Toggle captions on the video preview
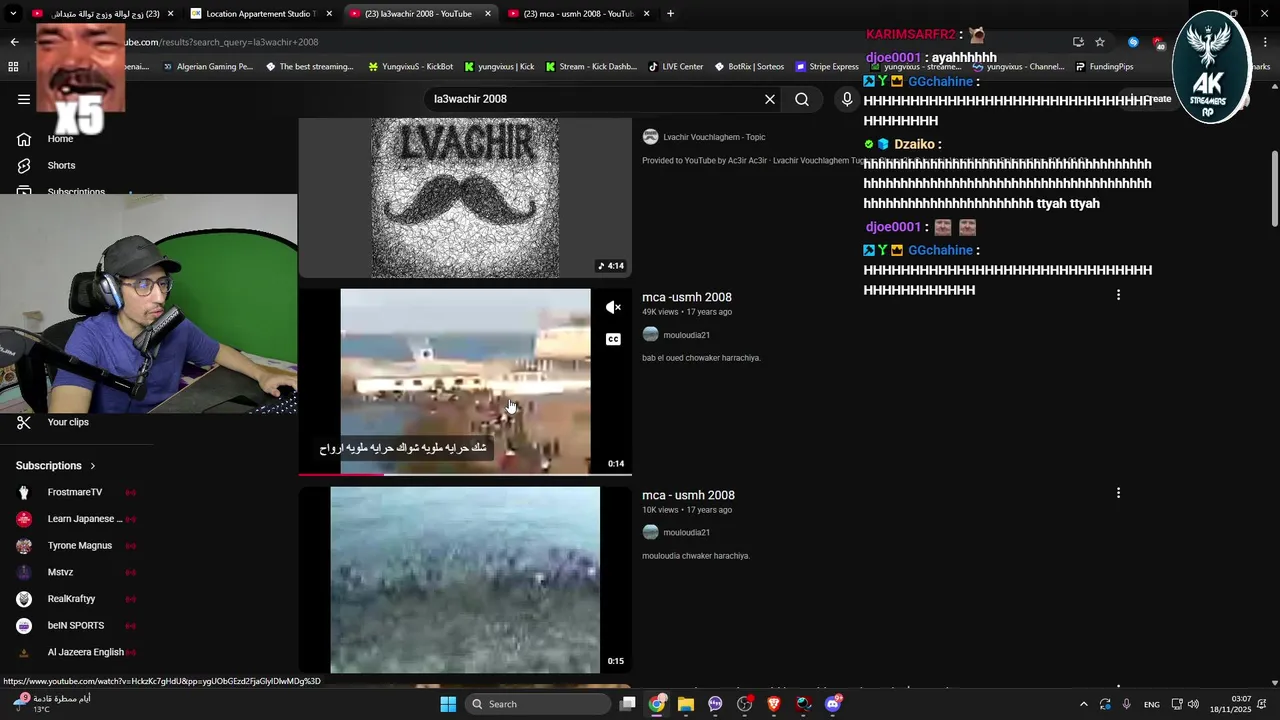This screenshot has width=1280, height=720. pos(613,339)
